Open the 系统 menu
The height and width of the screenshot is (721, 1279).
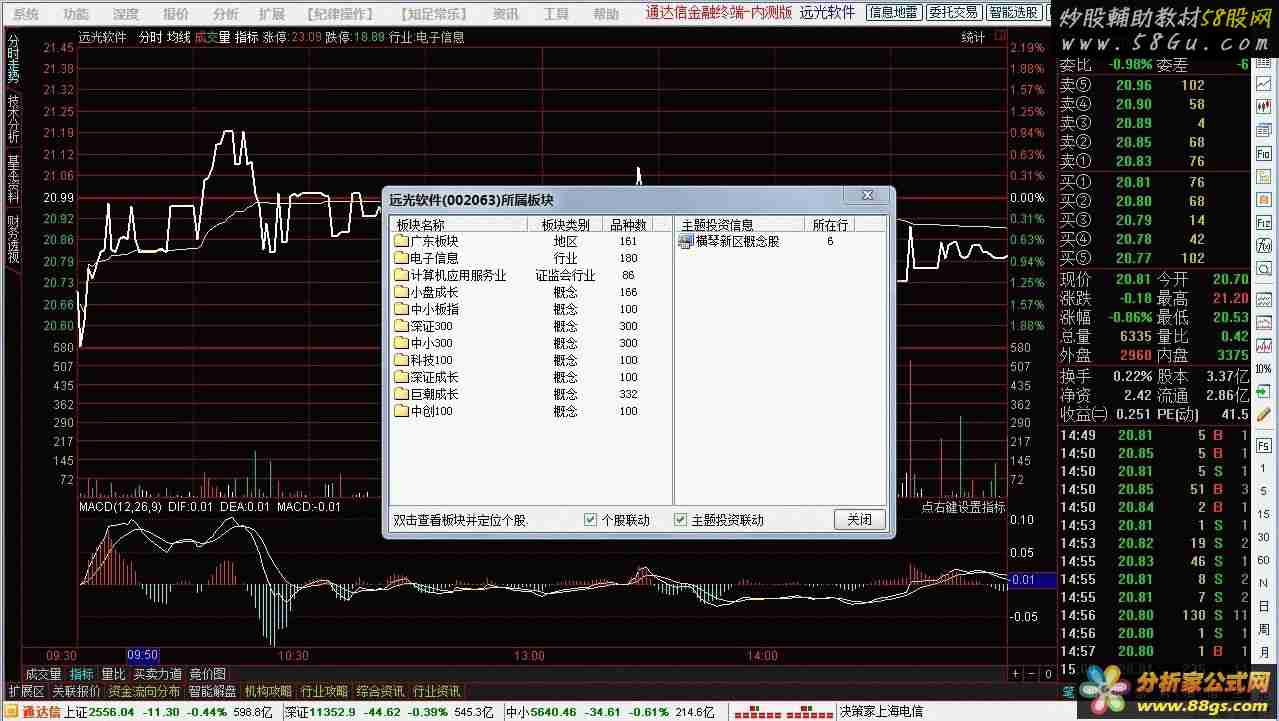(x=26, y=14)
